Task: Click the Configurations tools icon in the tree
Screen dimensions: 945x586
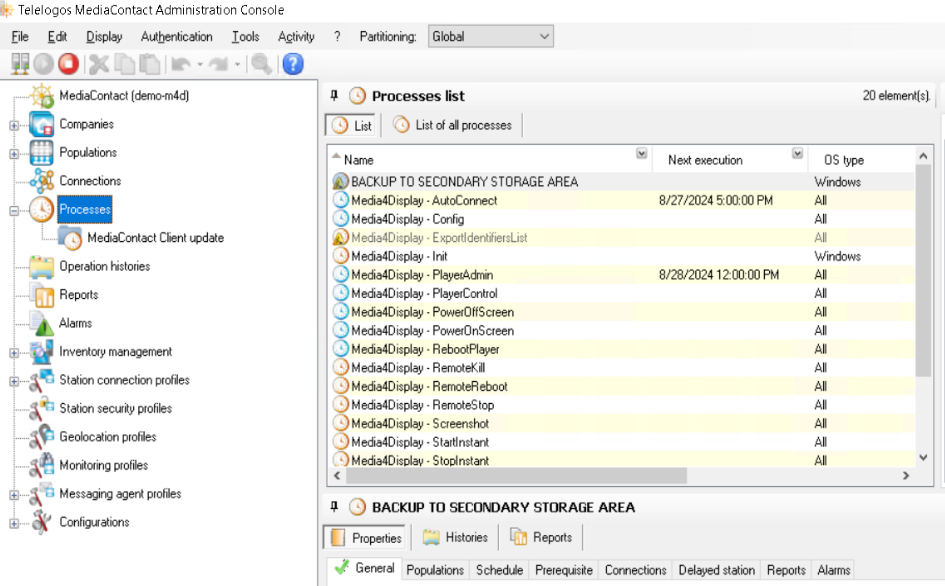Action: [x=42, y=522]
